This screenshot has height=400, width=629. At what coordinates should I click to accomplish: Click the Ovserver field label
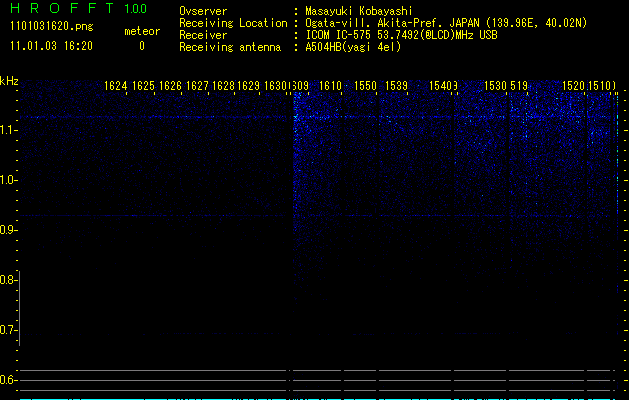tap(203, 11)
